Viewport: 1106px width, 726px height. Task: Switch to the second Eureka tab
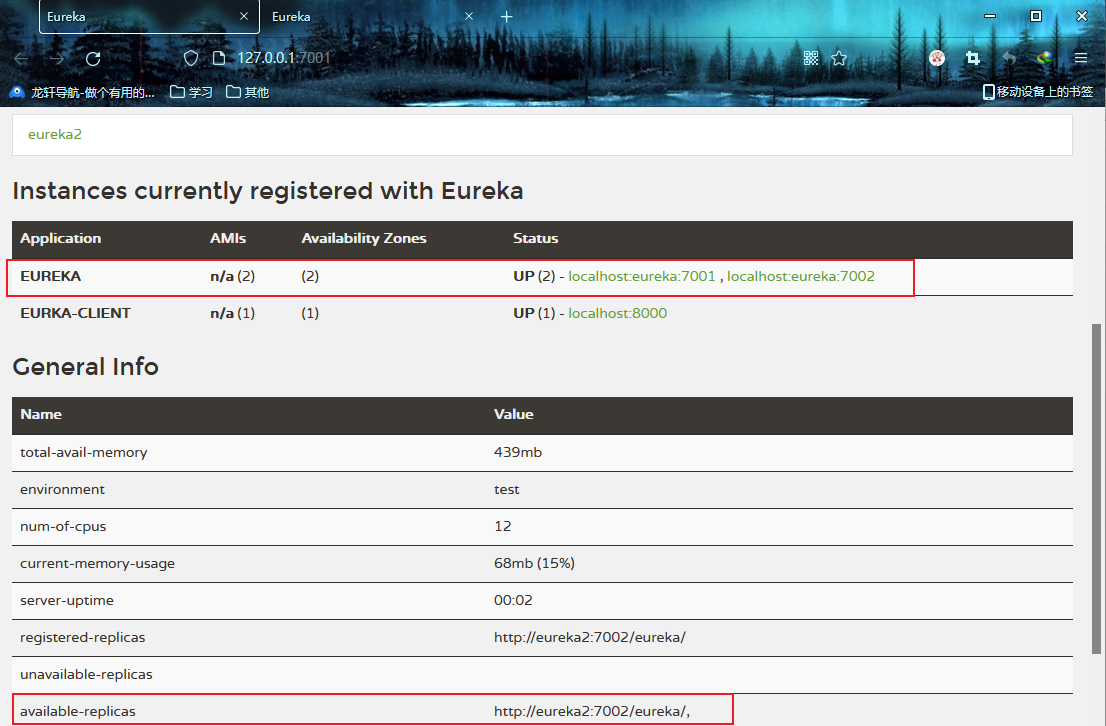coord(374,16)
